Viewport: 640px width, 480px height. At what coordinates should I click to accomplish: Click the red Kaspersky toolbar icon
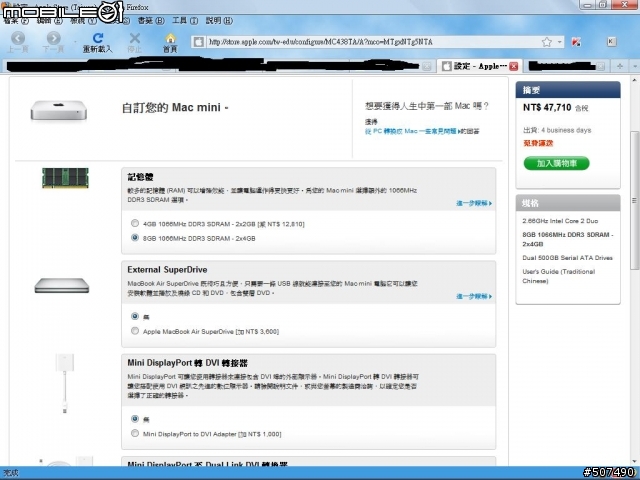point(576,42)
